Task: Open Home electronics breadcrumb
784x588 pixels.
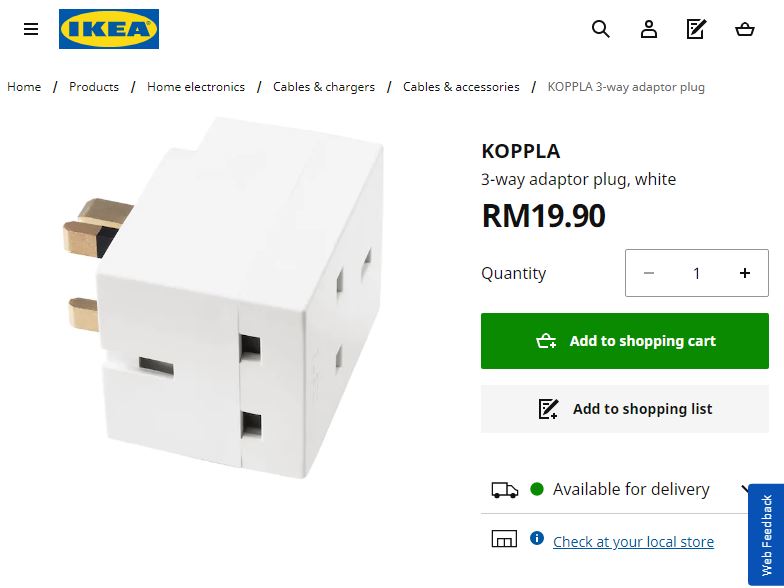Action: [x=196, y=87]
